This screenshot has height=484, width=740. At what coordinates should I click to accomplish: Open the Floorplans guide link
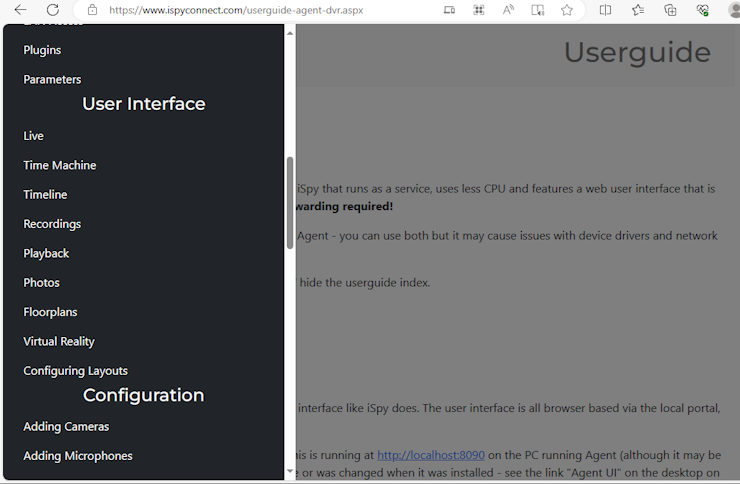(x=50, y=312)
